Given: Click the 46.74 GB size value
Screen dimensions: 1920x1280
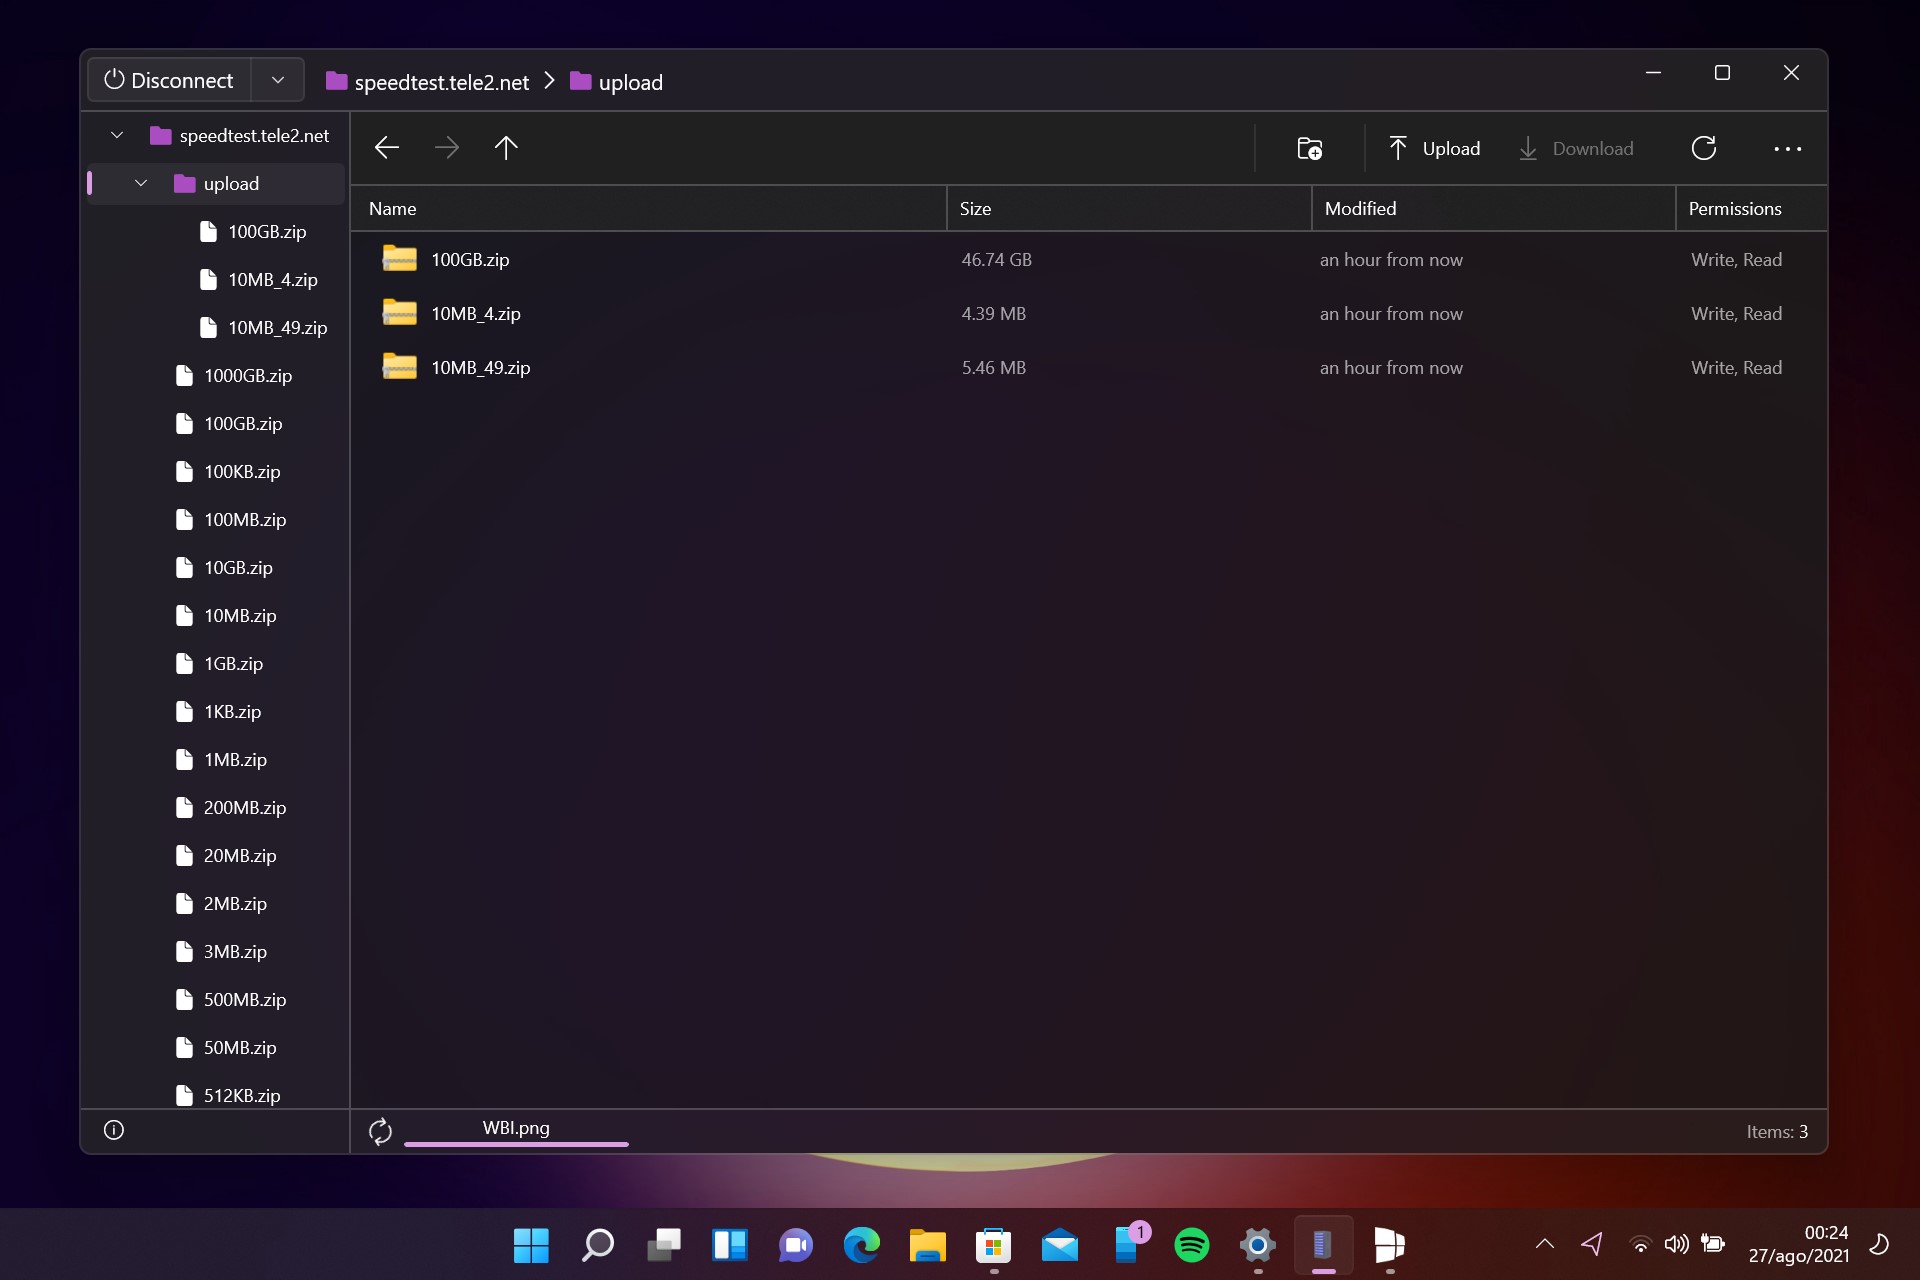Looking at the screenshot, I should click(x=996, y=259).
